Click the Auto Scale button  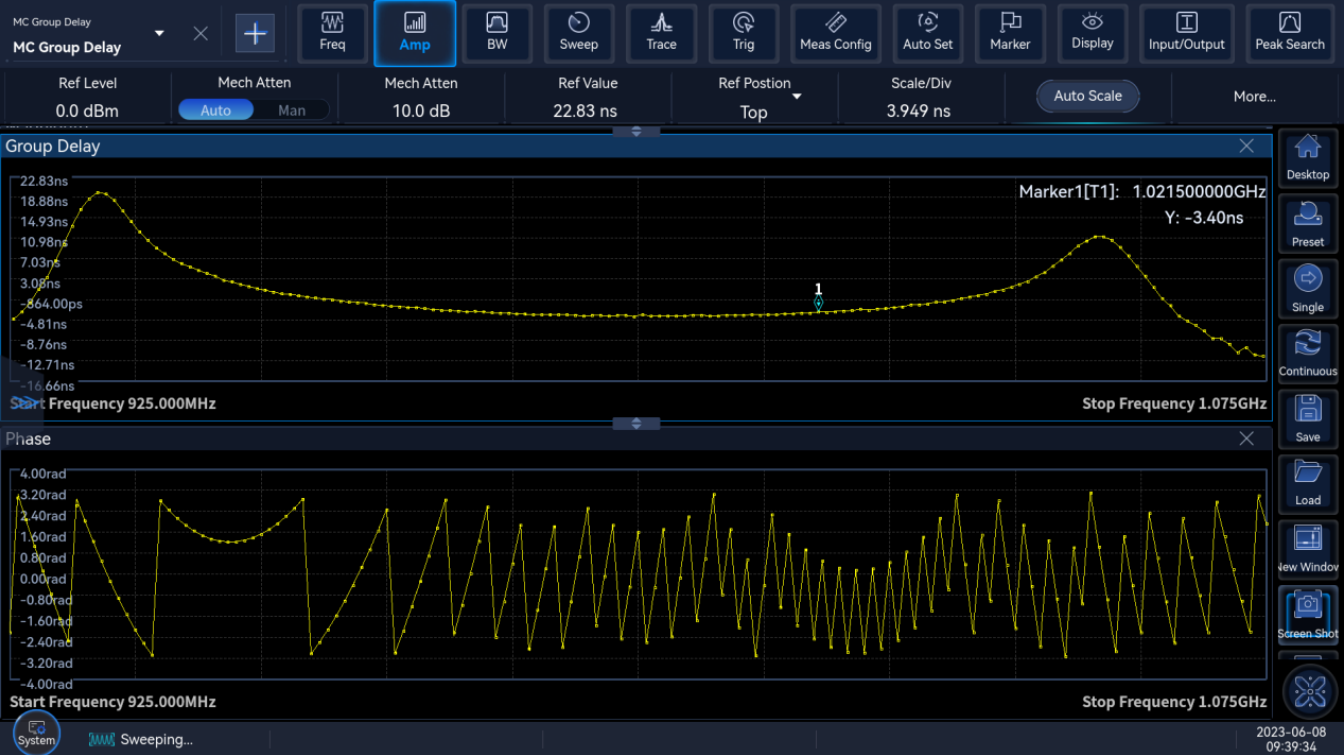[1088, 96]
